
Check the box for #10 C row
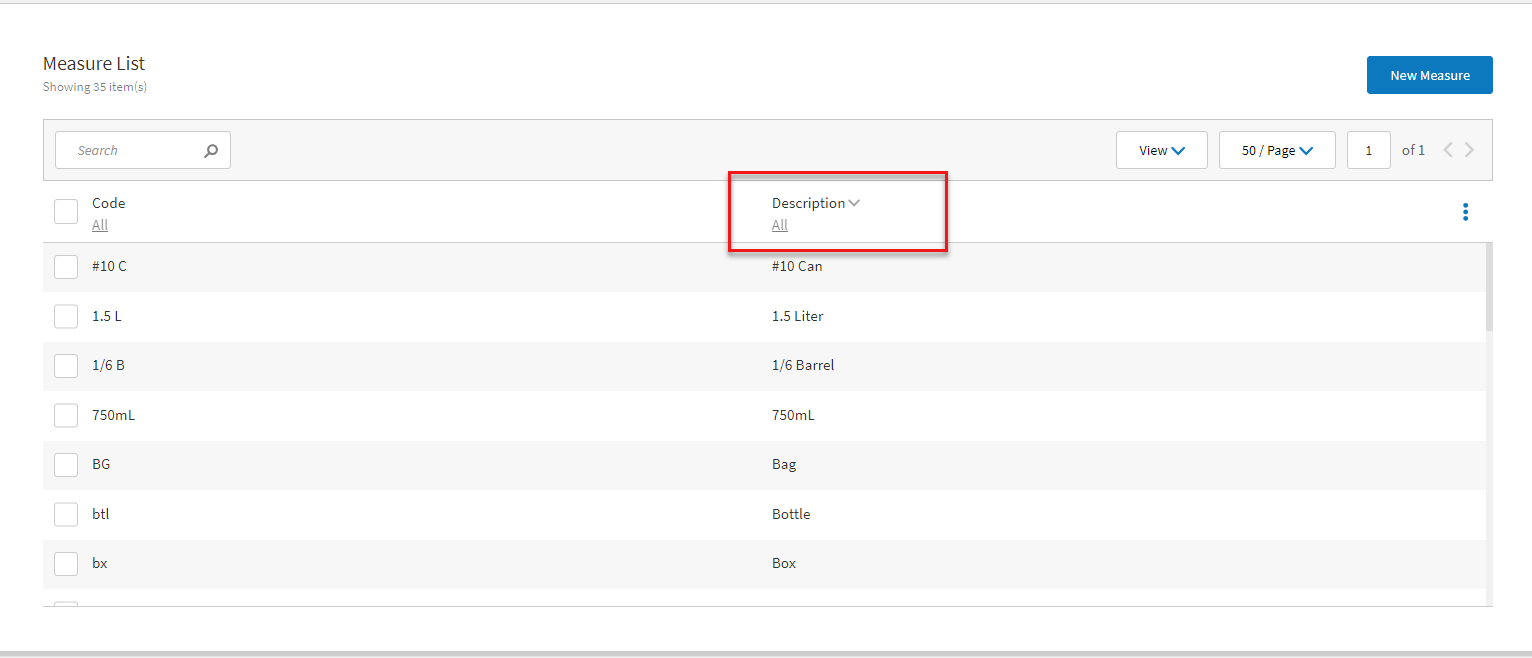66,267
